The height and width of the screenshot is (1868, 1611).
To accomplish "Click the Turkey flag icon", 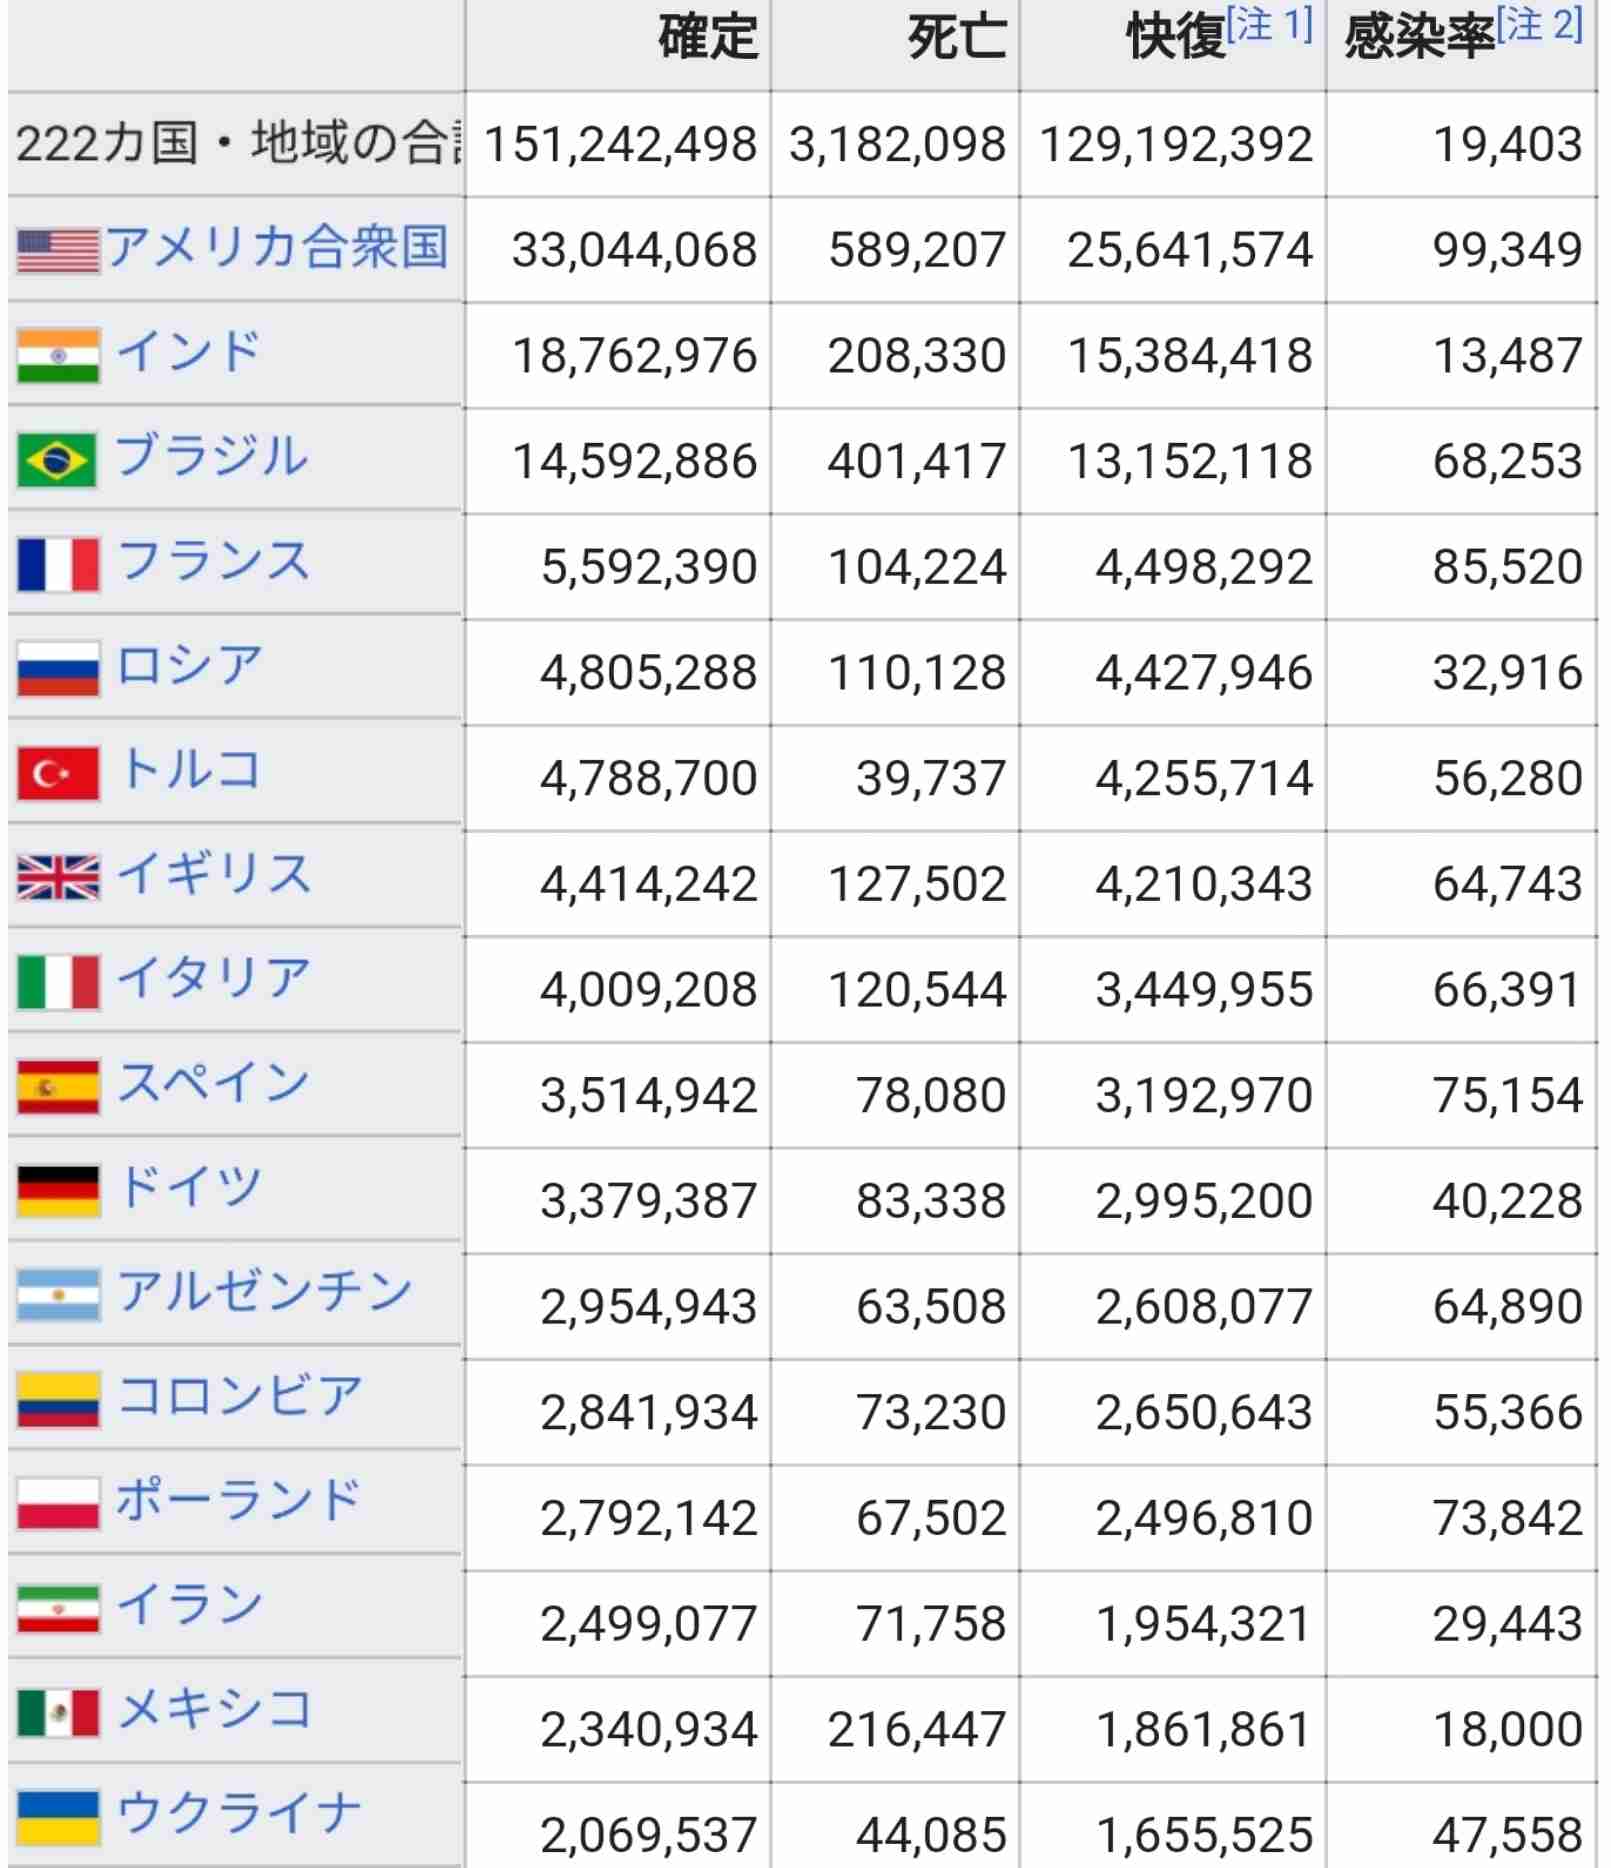I will click(58, 773).
